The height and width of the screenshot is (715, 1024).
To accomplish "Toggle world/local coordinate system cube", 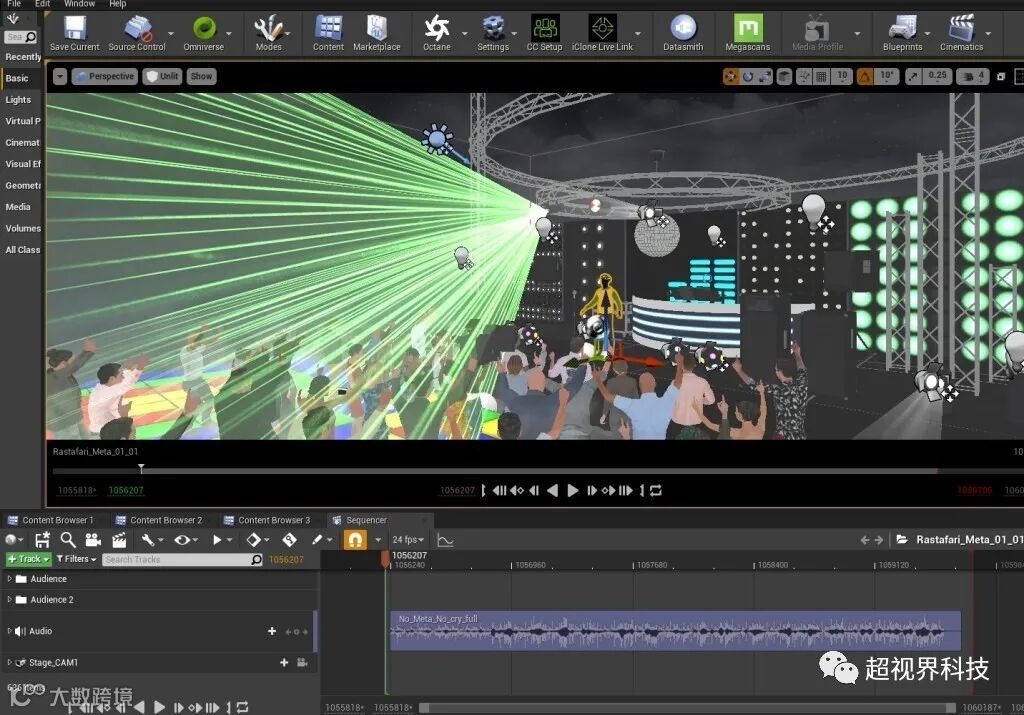I will coord(784,76).
